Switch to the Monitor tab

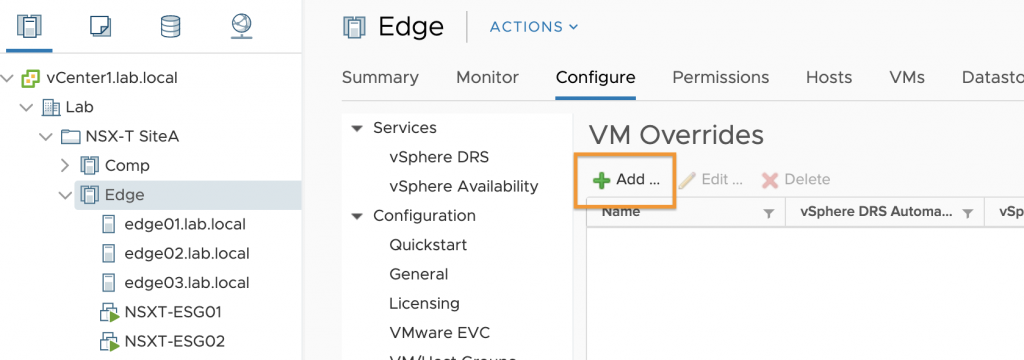487,77
